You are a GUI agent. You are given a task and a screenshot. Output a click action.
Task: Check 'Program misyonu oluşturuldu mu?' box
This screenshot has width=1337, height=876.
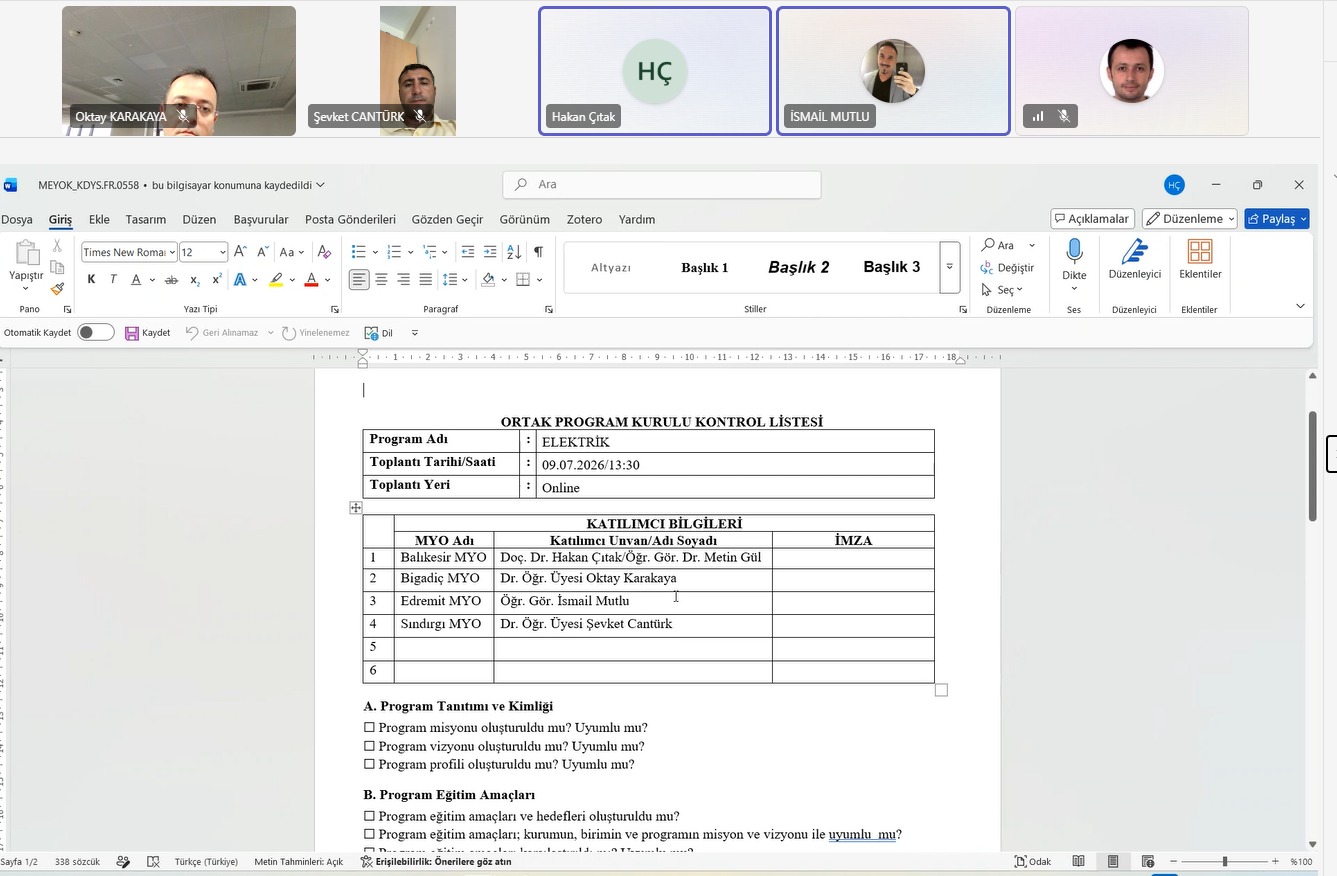[x=369, y=728]
